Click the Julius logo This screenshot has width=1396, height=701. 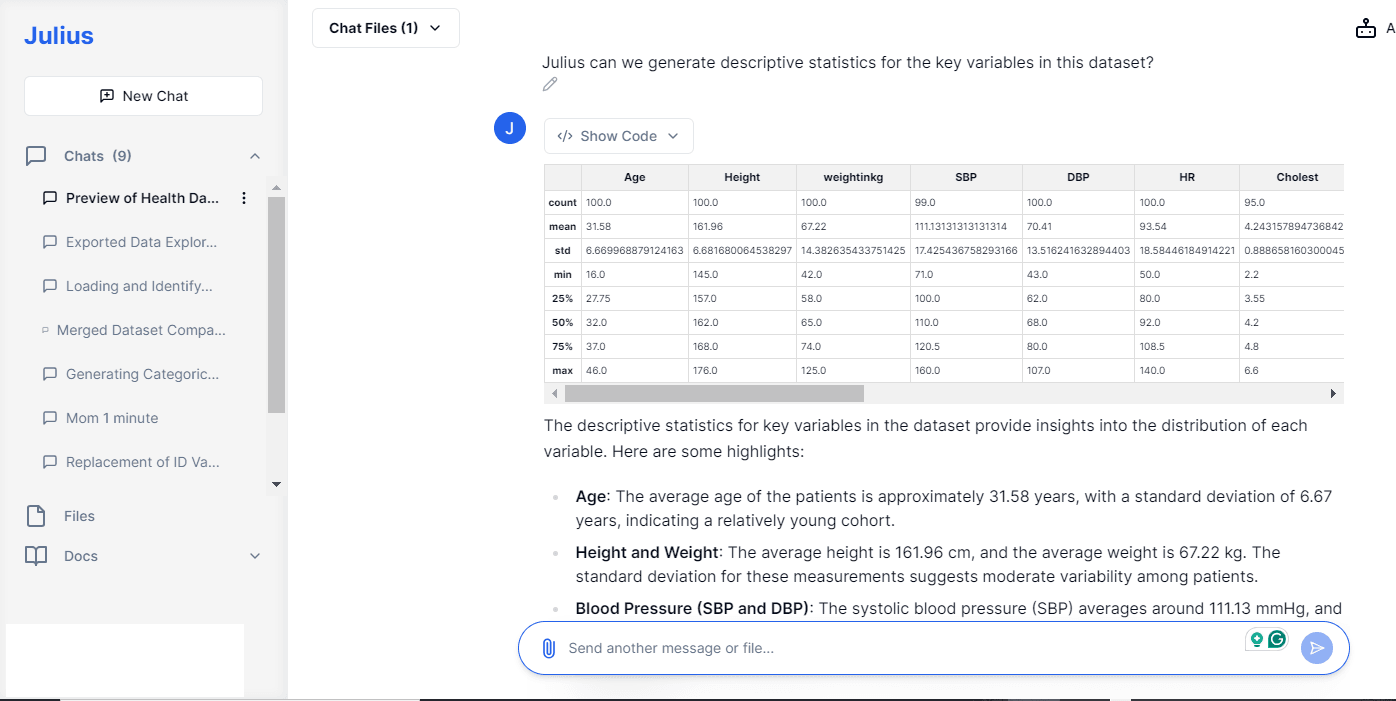pyautogui.click(x=59, y=36)
